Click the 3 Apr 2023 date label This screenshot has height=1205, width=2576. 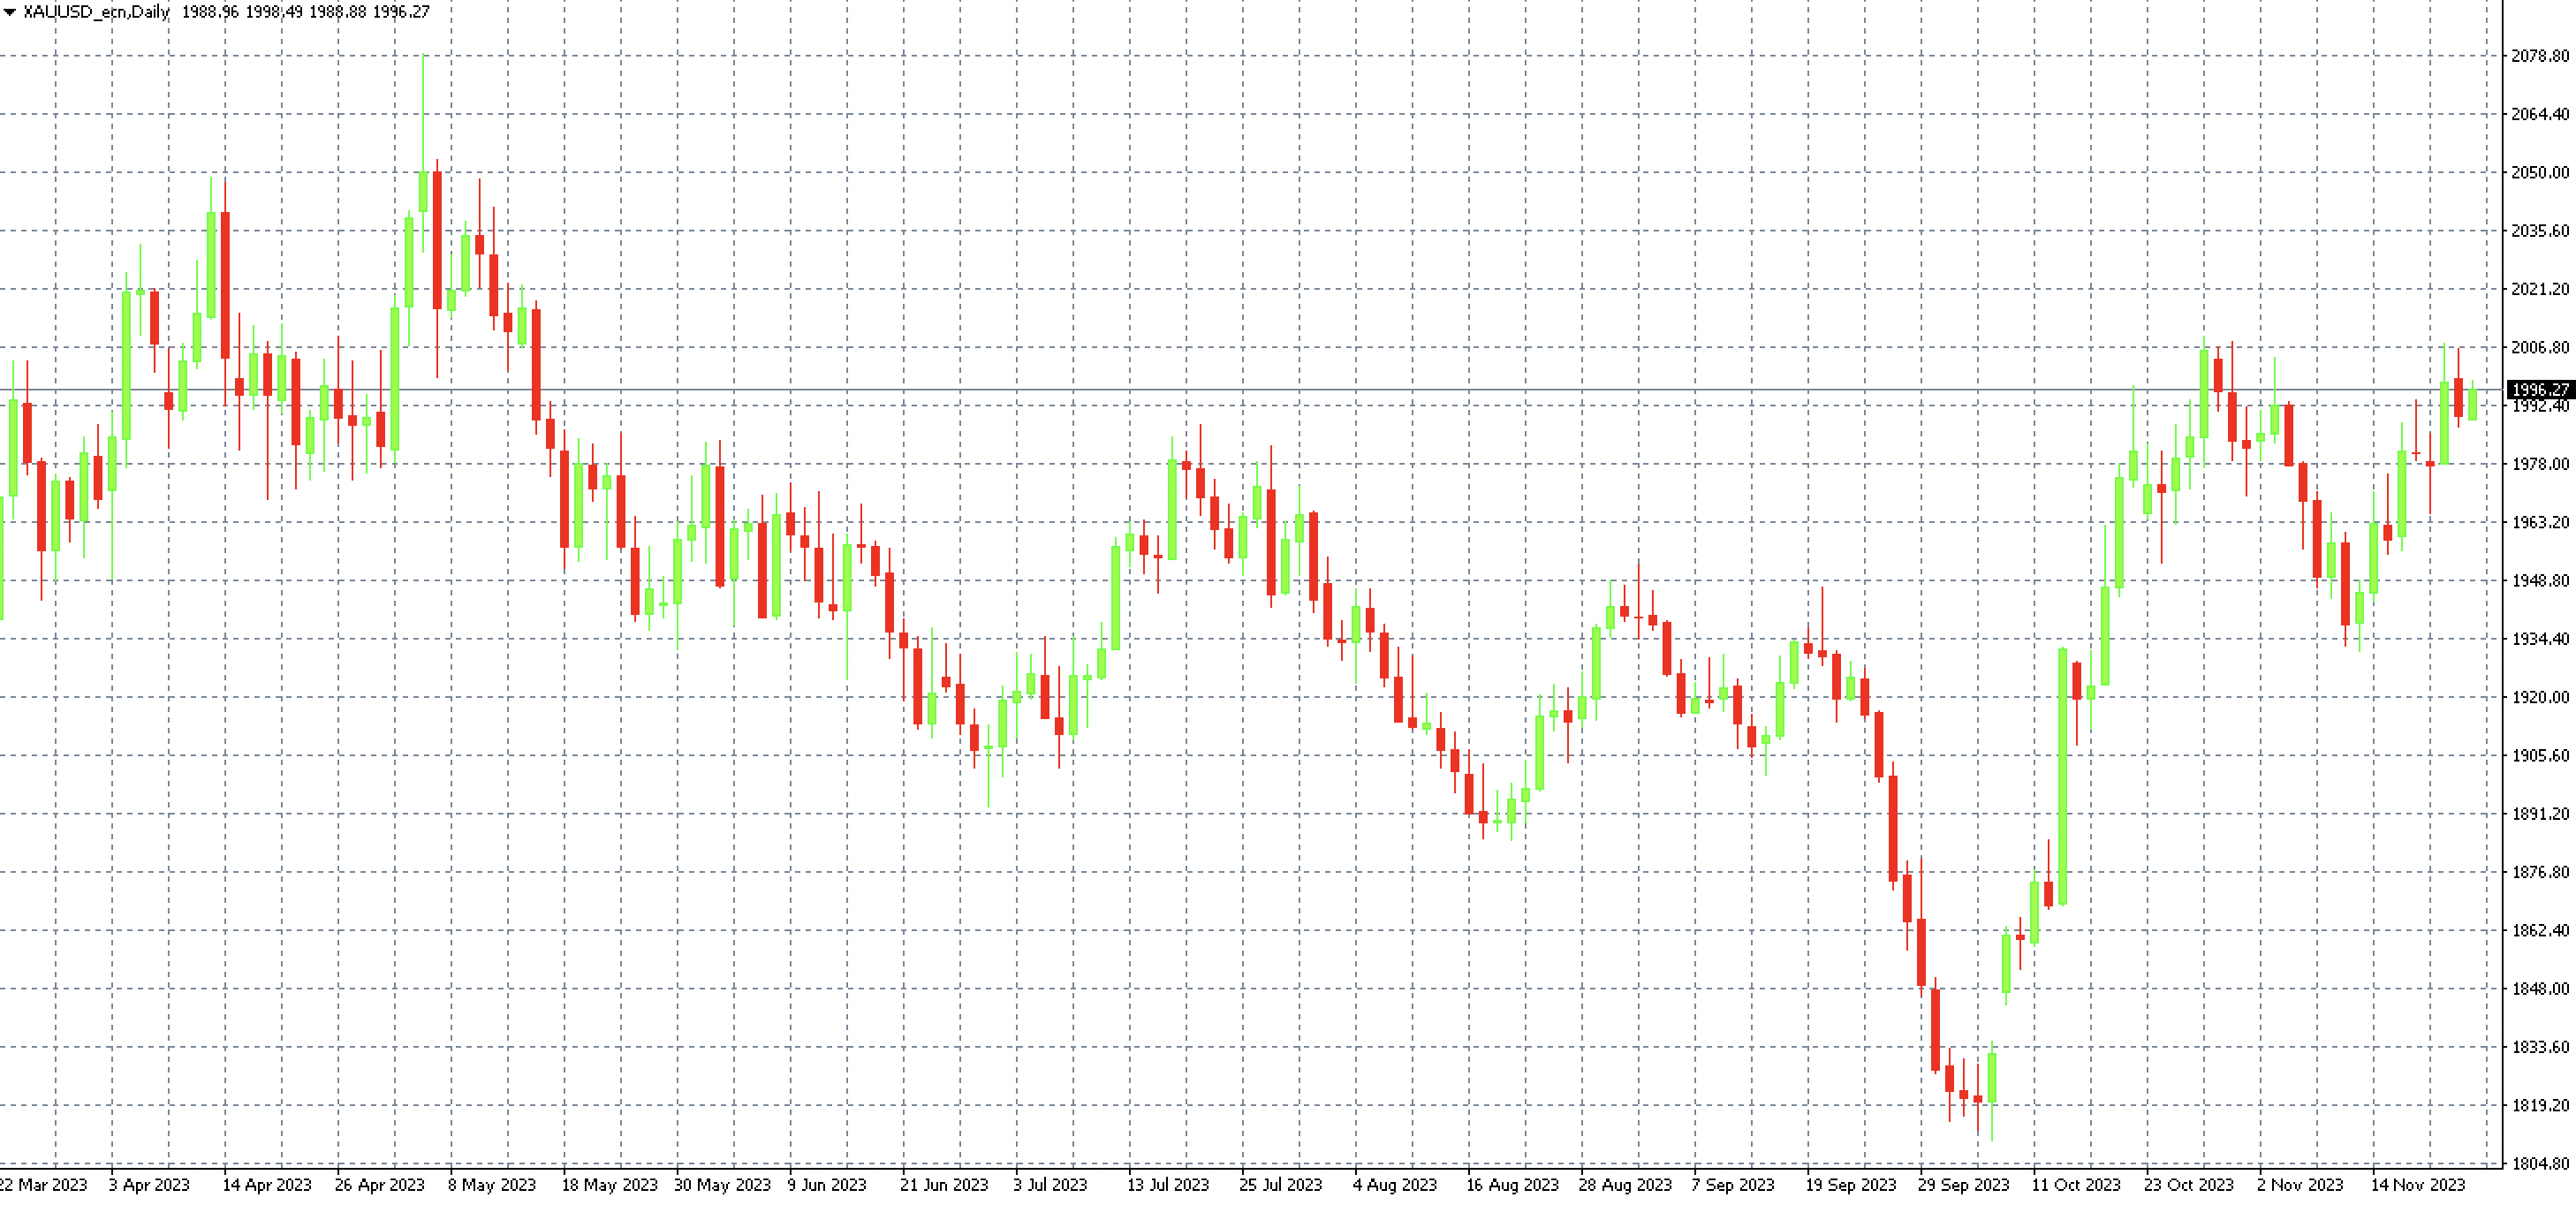tap(149, 1185)
